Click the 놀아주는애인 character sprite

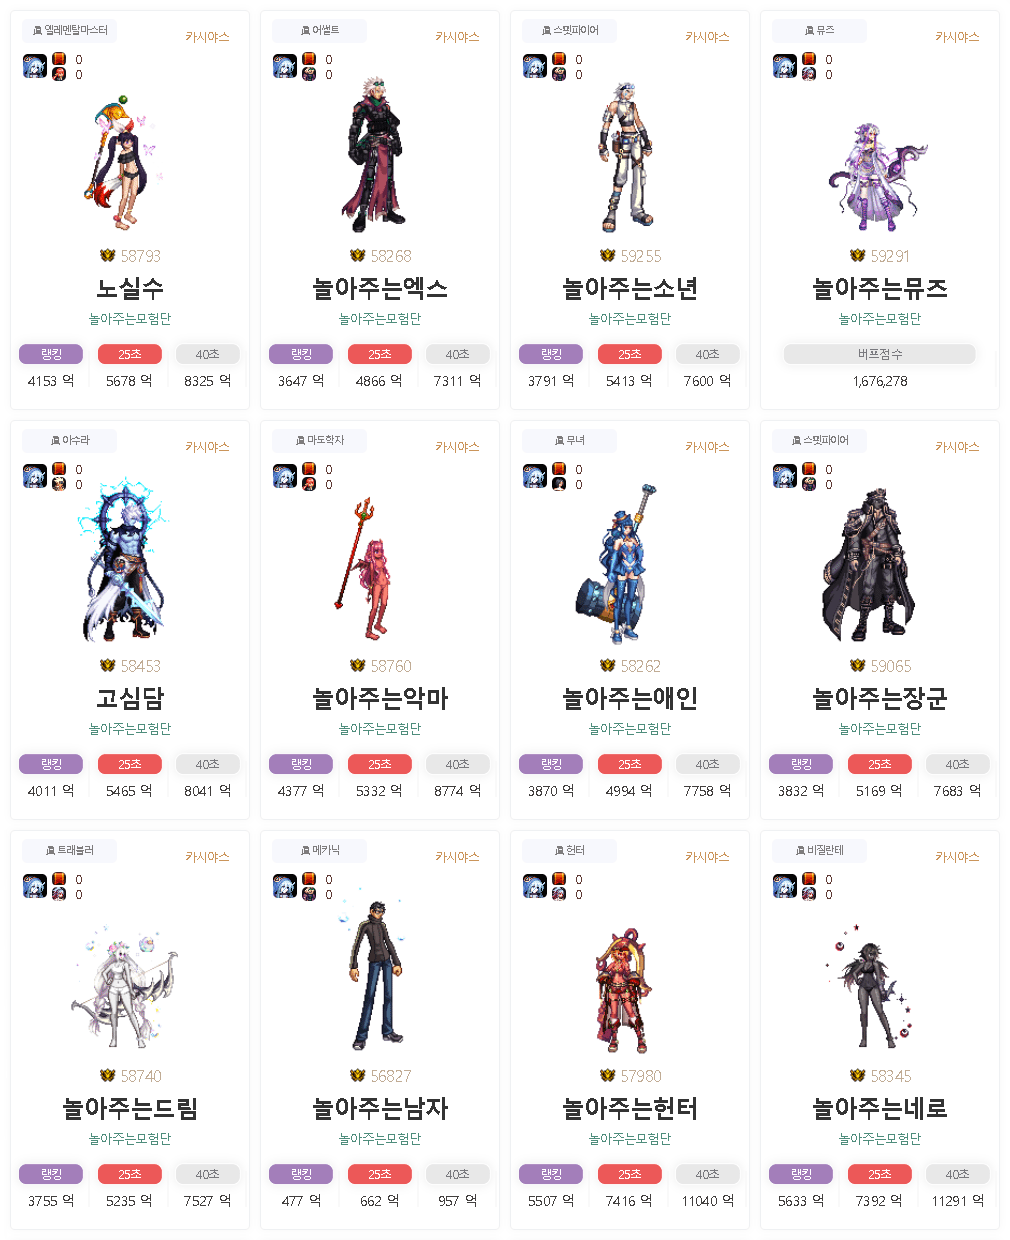[x=618, y=565]
